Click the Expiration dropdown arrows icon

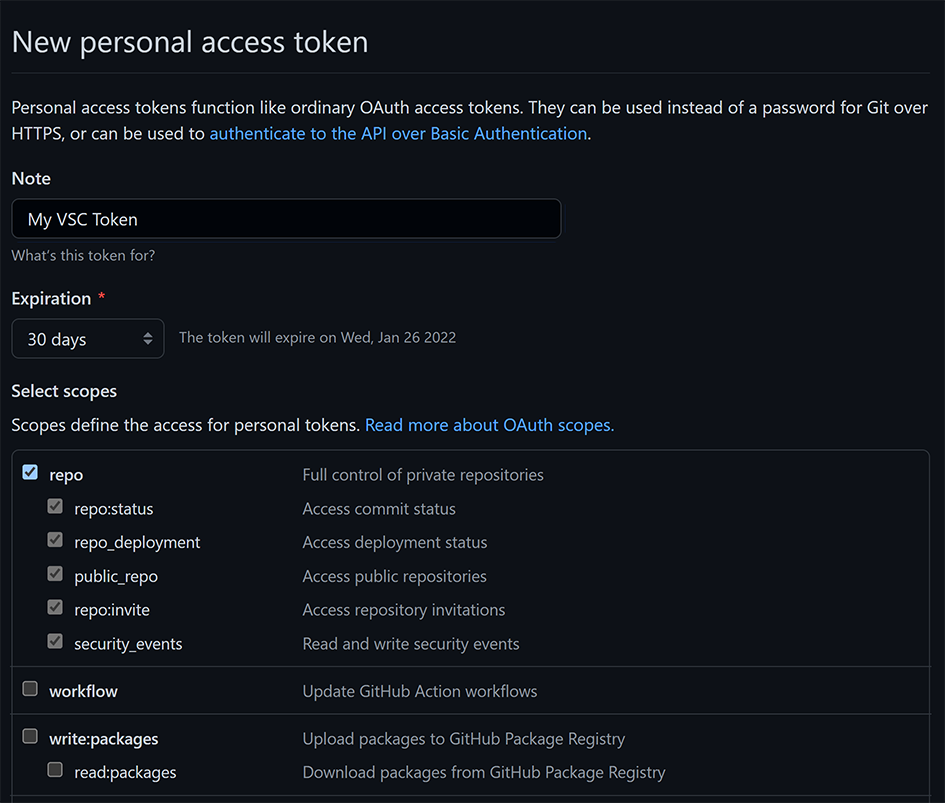coord(148,339)
